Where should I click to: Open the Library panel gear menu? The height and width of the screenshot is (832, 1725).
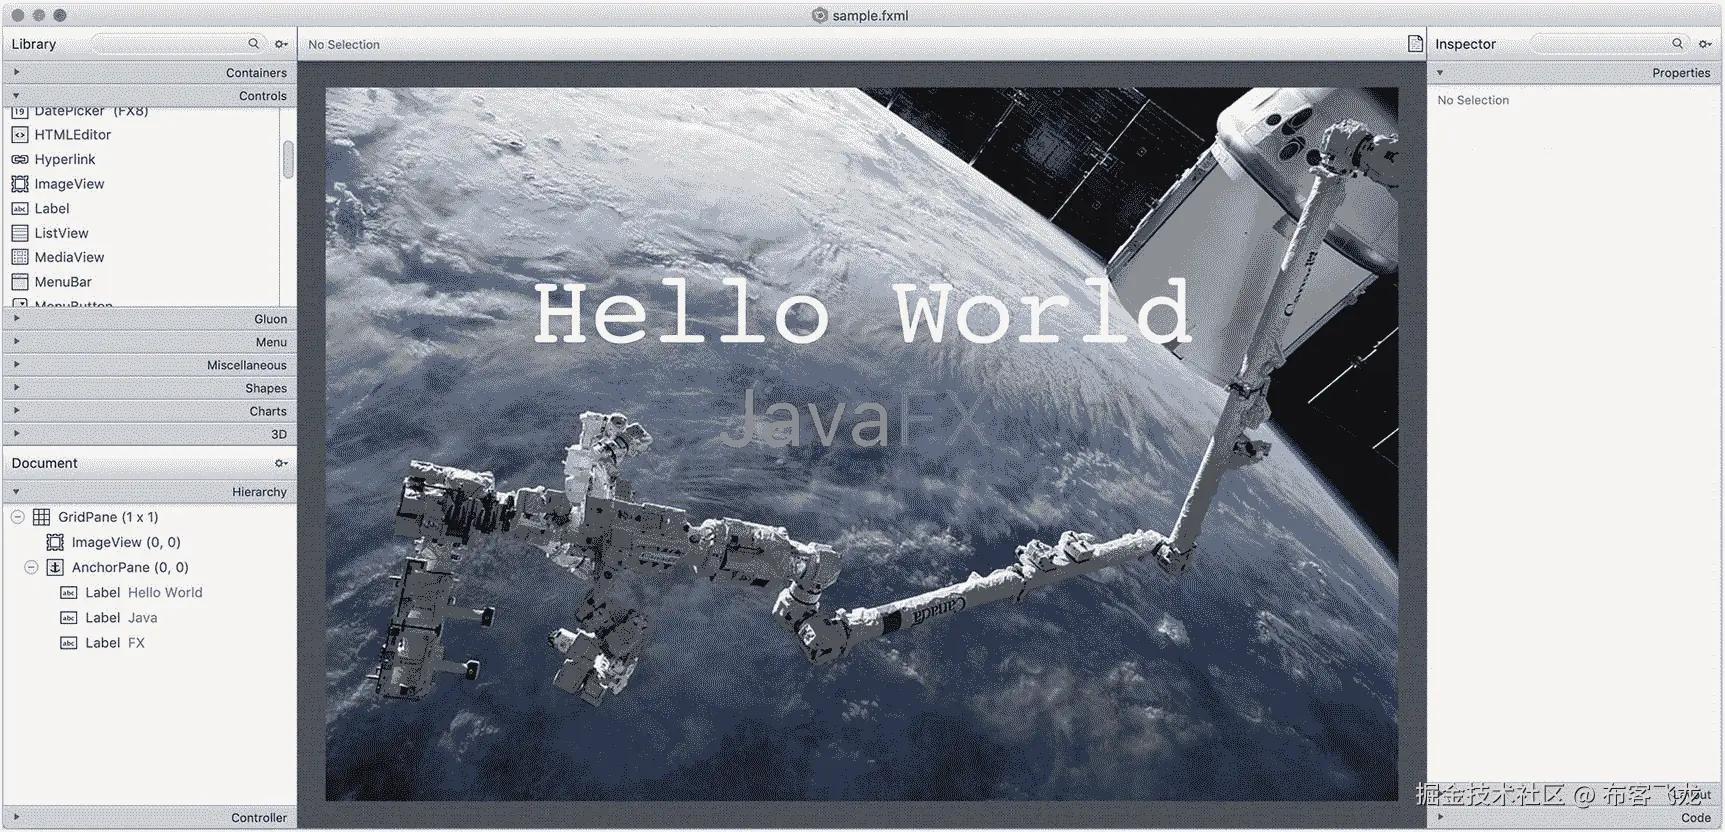[281, 44]
